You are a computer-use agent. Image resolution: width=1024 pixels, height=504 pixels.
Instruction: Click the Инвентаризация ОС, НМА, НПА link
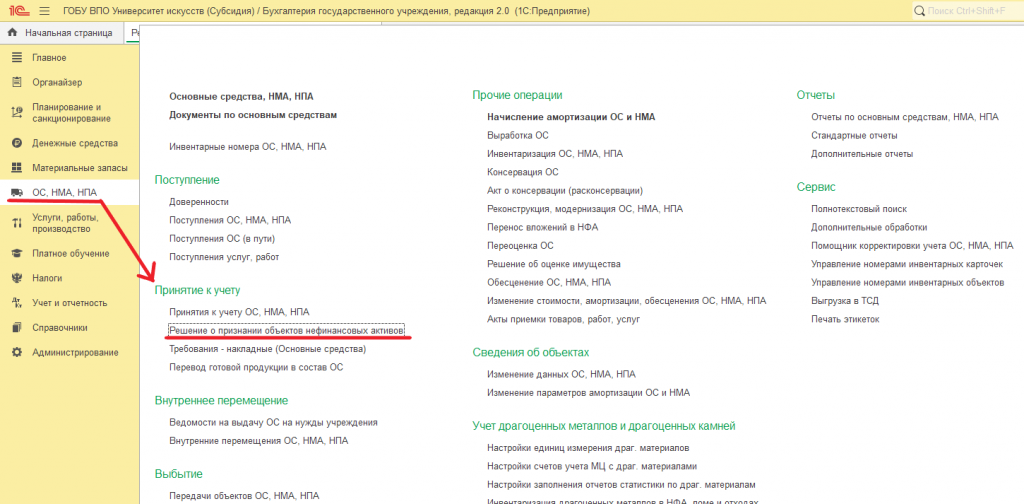click(554, 154)
